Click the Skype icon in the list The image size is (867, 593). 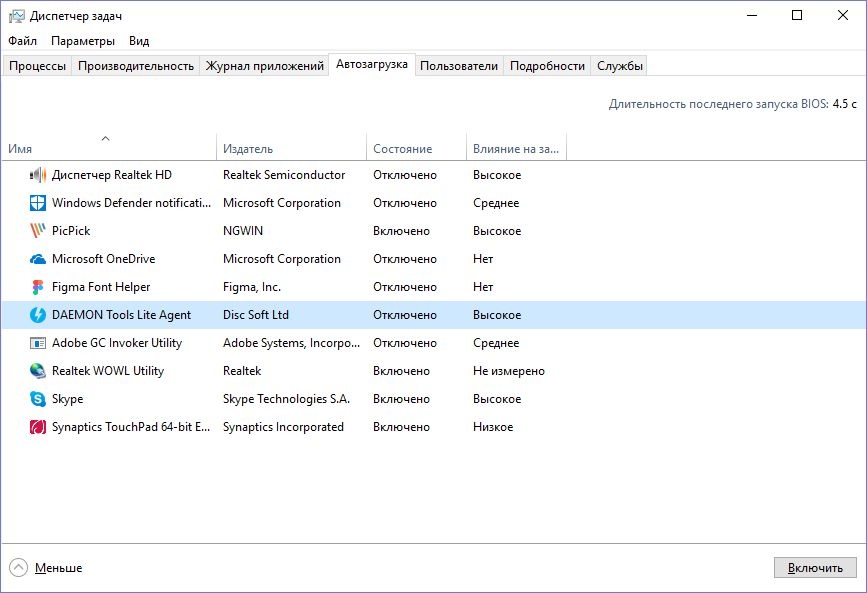38,399
